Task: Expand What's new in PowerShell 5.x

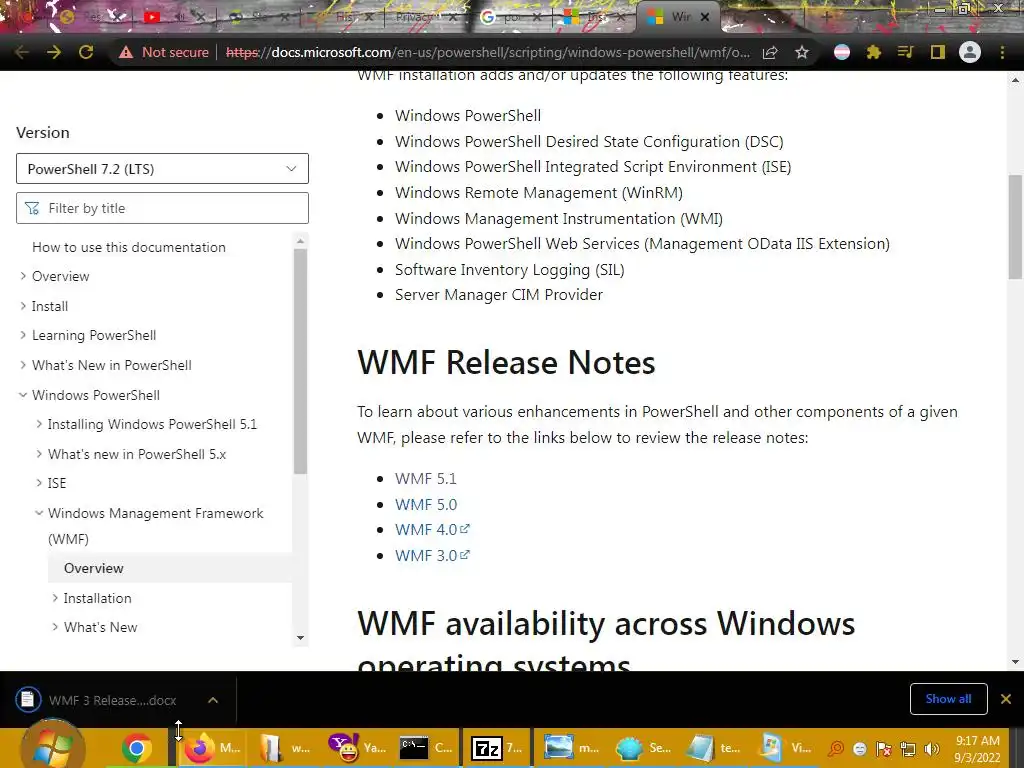Action: 39,454
